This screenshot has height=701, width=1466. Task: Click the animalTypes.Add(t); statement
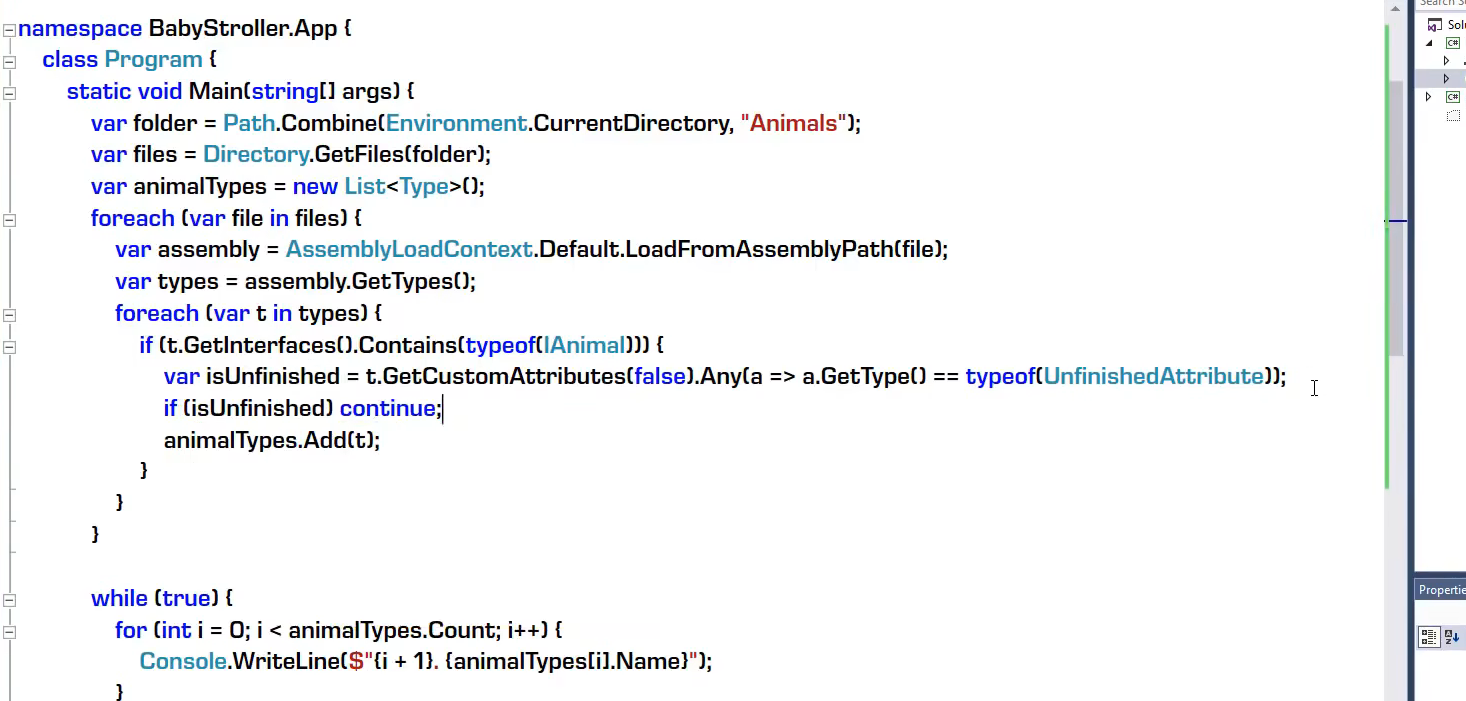click(272, 440)
